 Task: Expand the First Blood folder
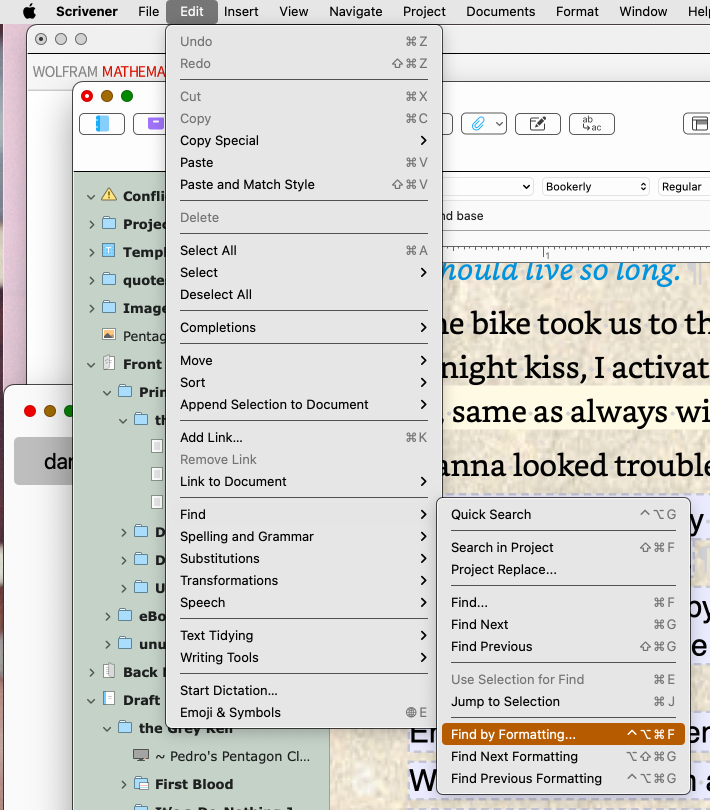coord(124,785)
